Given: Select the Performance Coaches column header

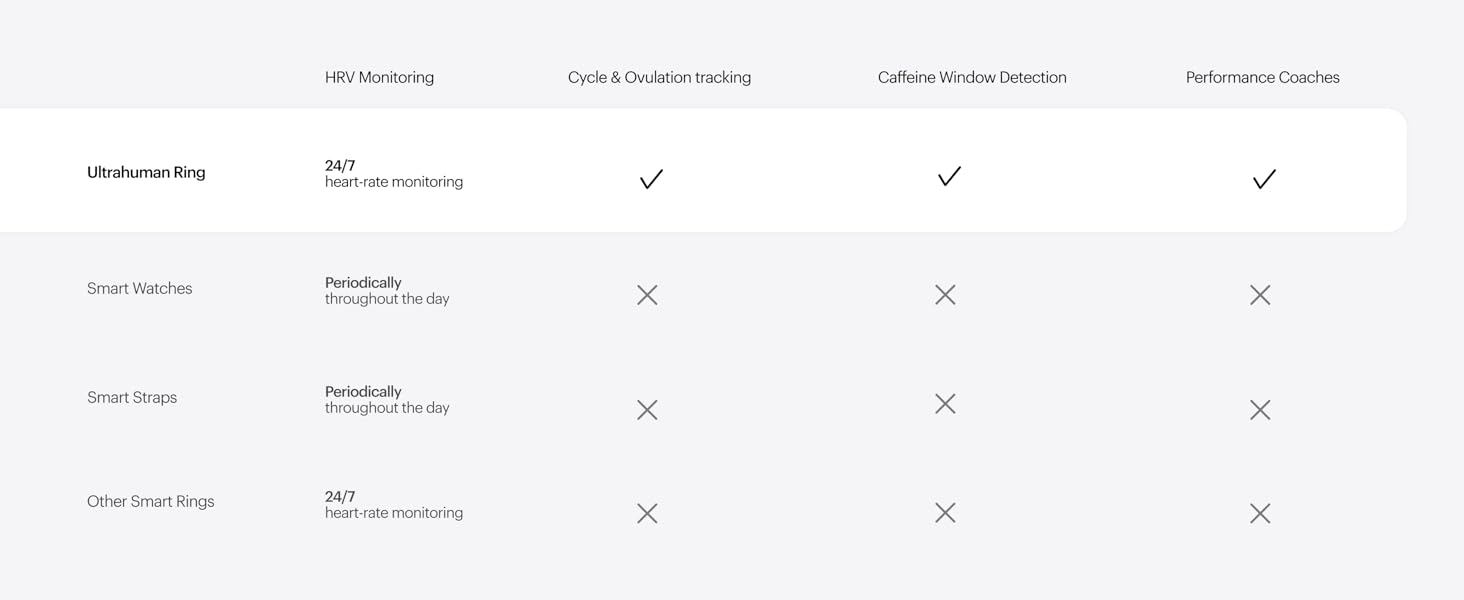Looking at the screenshot, I should [1262, 78].
